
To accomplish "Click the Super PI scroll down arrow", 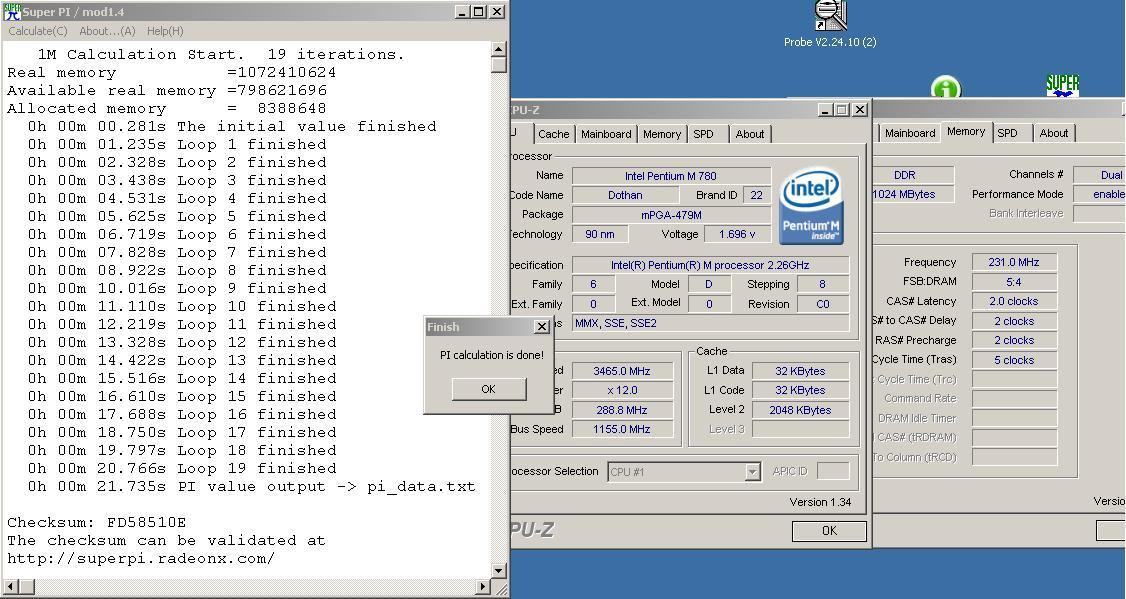I will tap(499, 570).
